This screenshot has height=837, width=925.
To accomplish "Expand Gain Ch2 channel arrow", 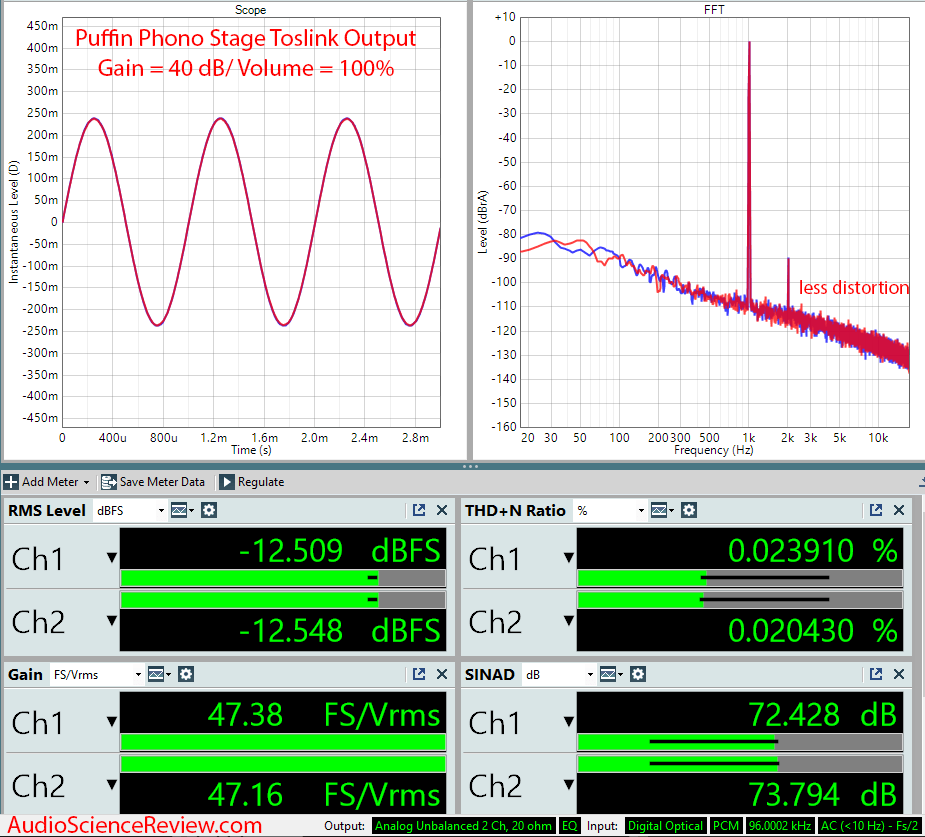I will pos(111,785).
